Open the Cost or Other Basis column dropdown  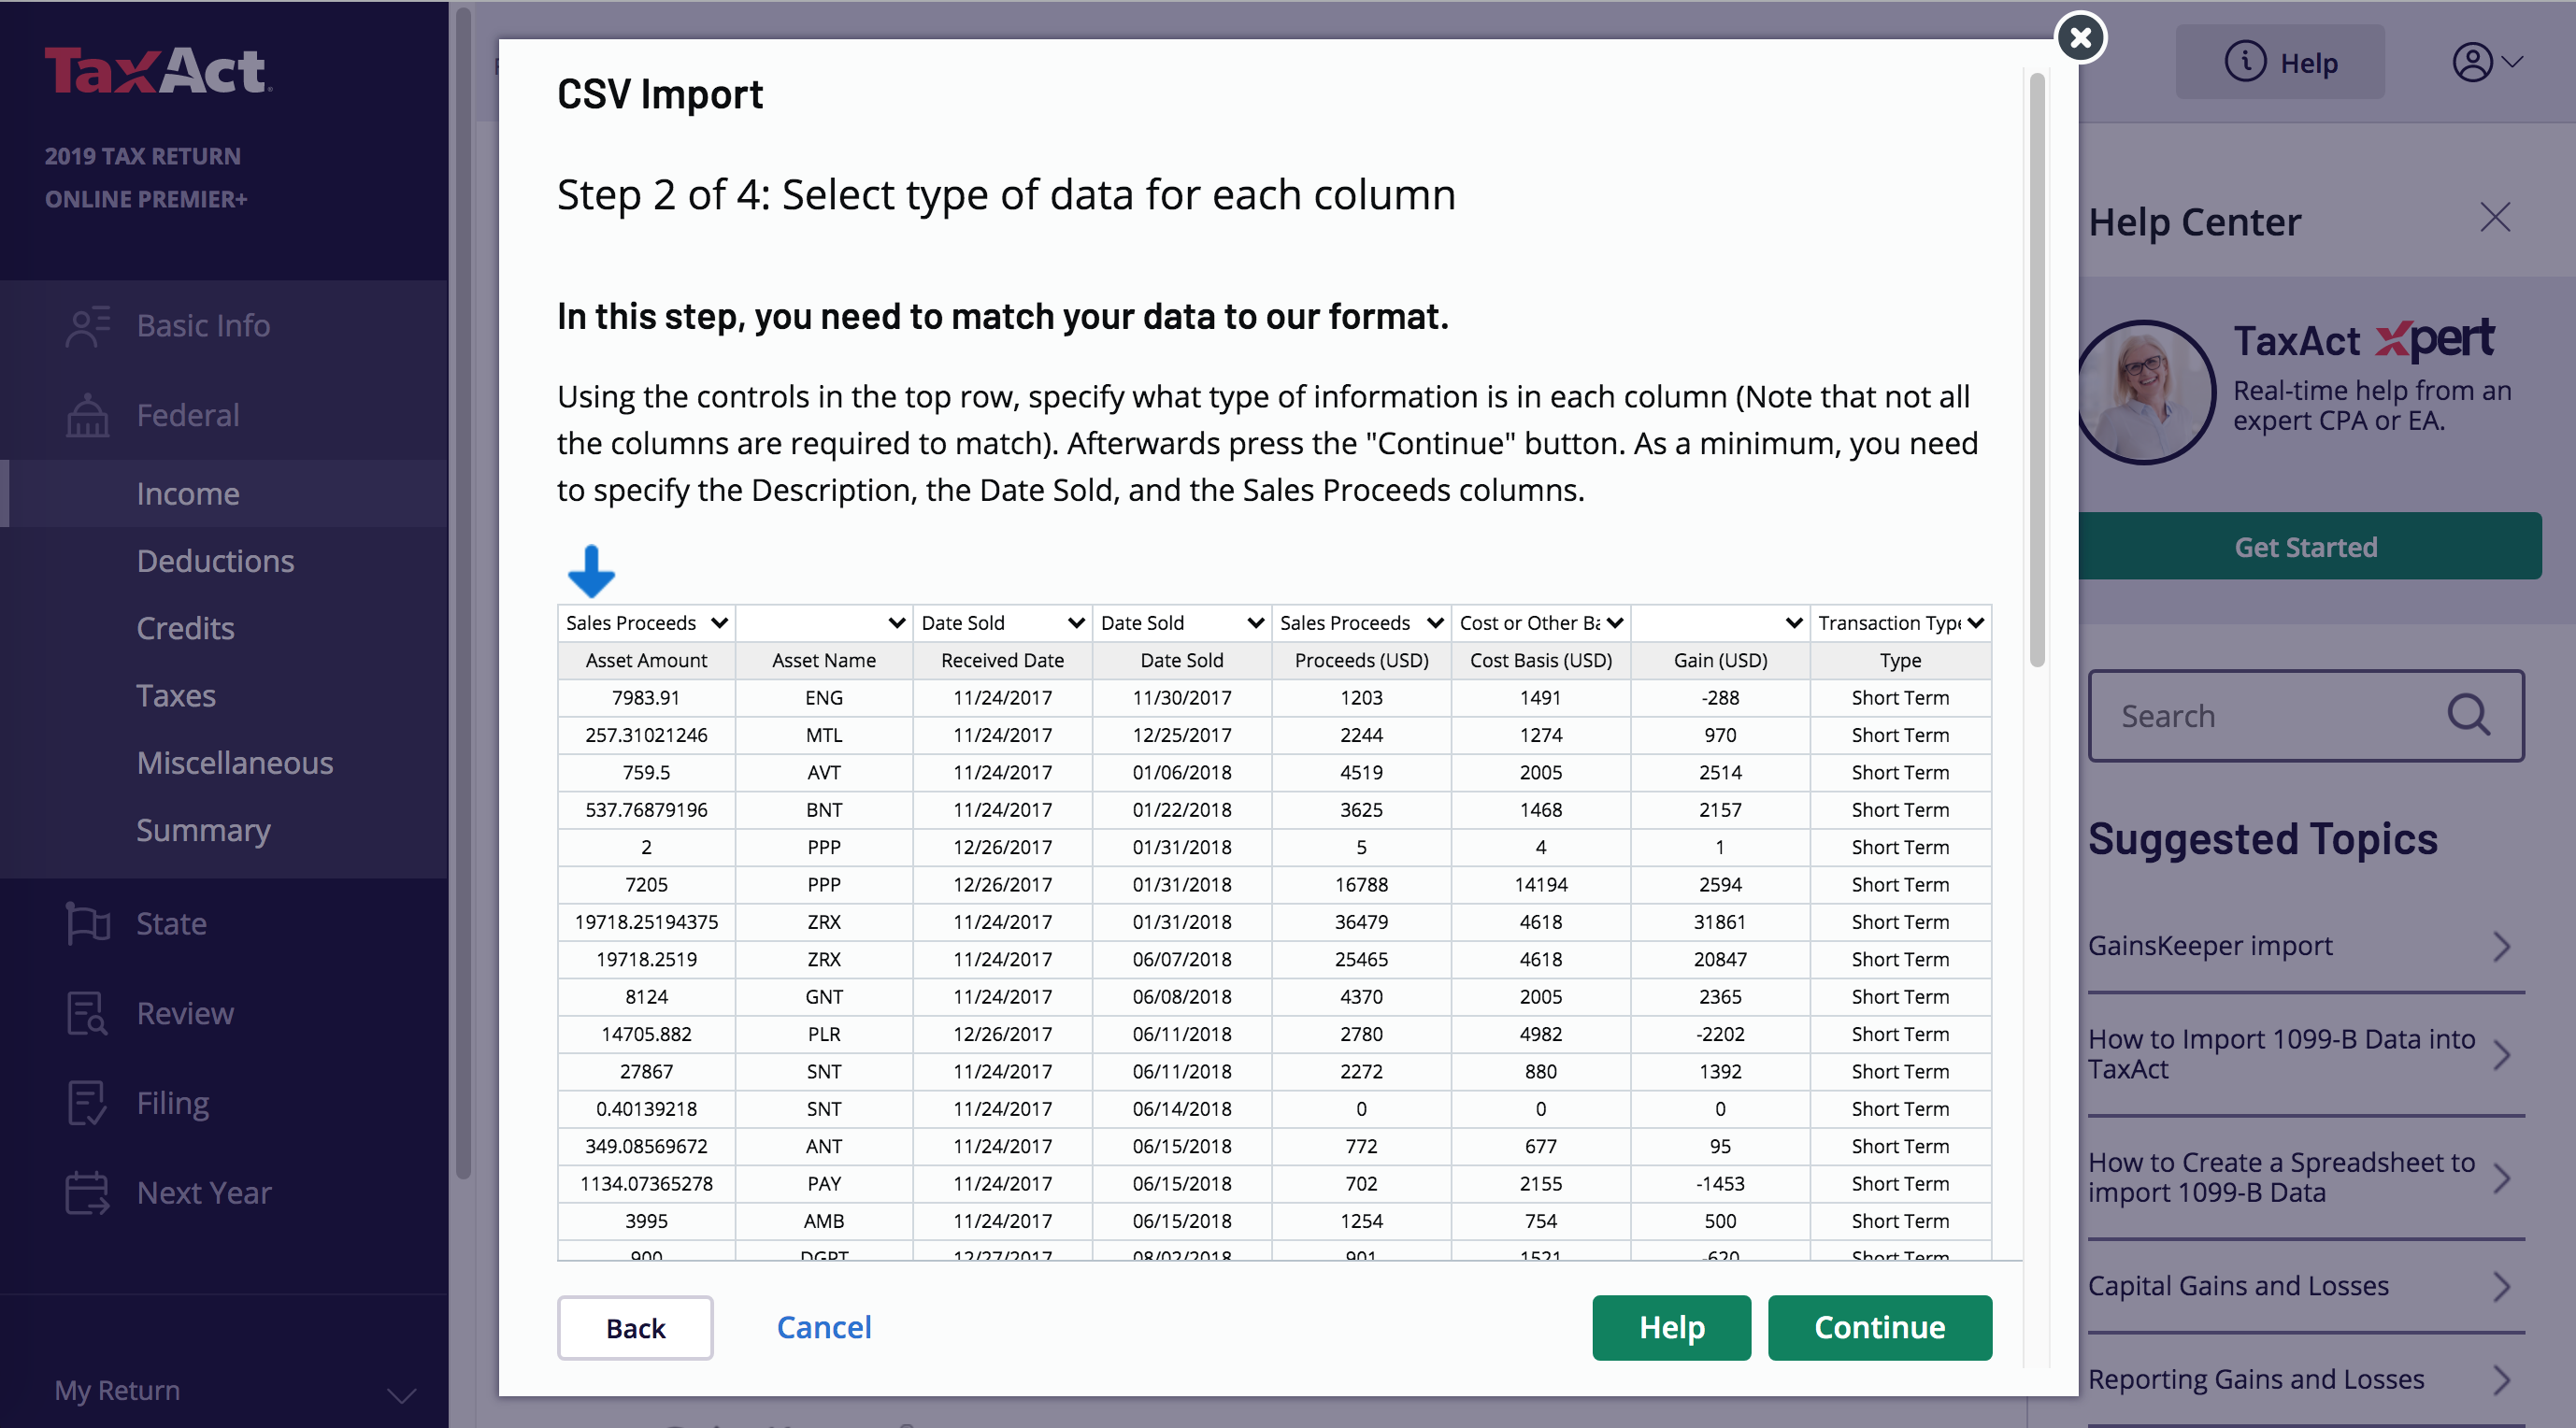1540,623
